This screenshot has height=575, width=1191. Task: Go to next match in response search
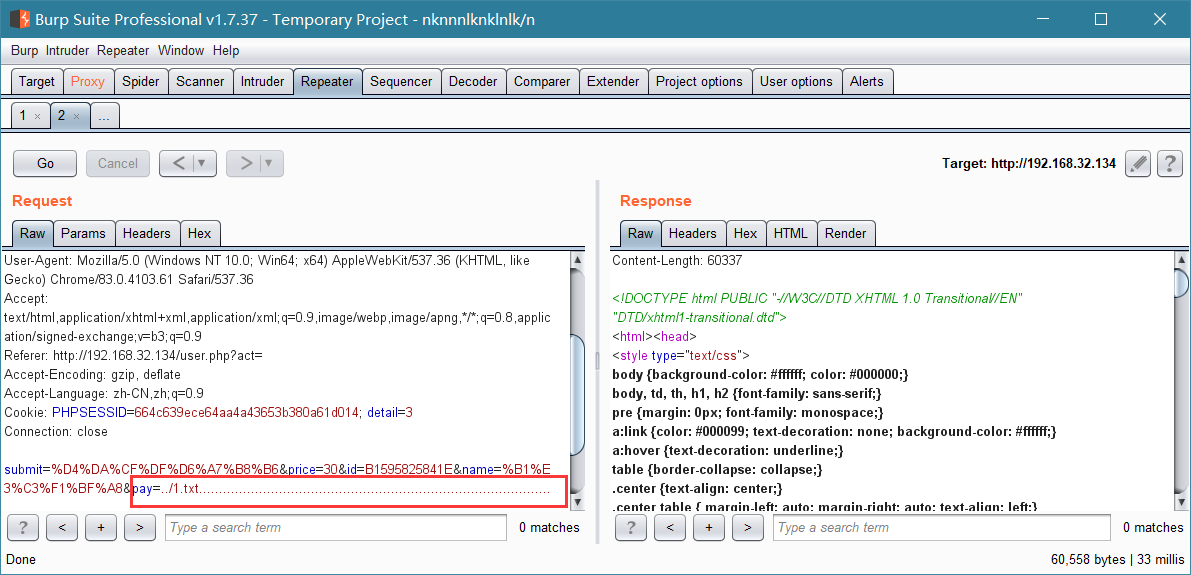tap(747, 526)
